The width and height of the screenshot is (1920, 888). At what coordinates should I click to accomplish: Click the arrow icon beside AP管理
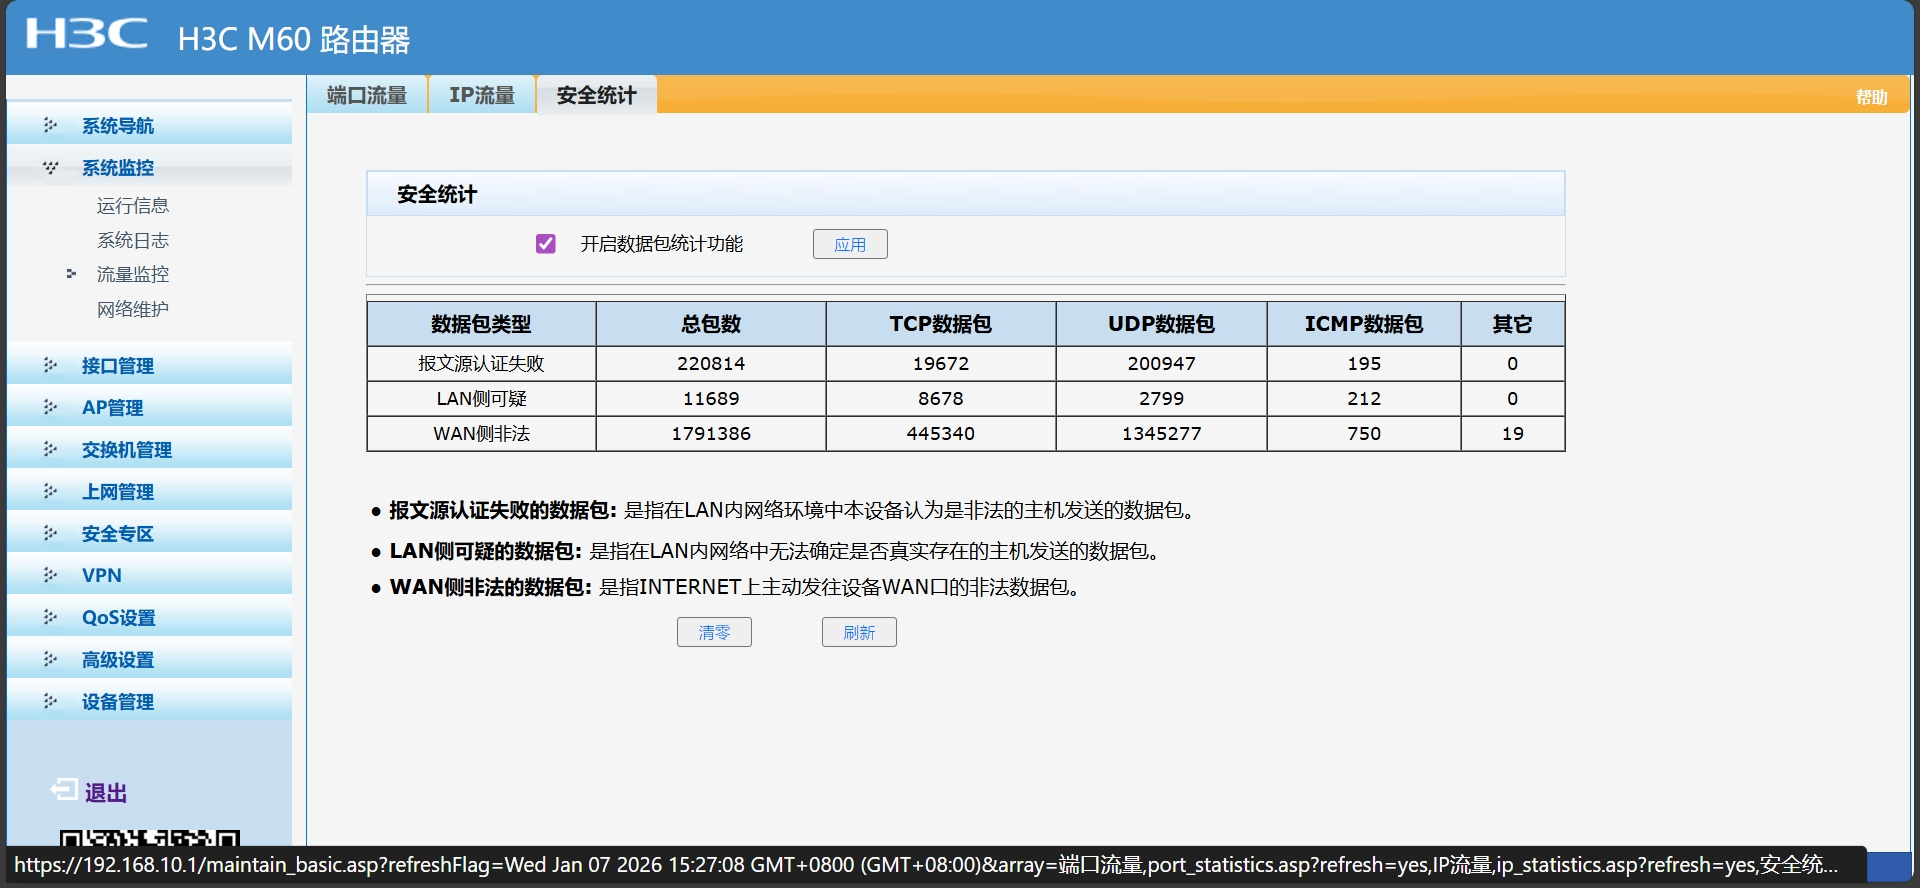pos(50,407)
